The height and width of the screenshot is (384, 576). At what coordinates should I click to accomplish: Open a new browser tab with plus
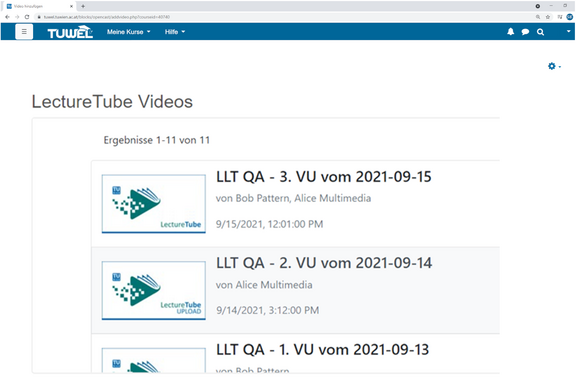(x=83, y=6)
